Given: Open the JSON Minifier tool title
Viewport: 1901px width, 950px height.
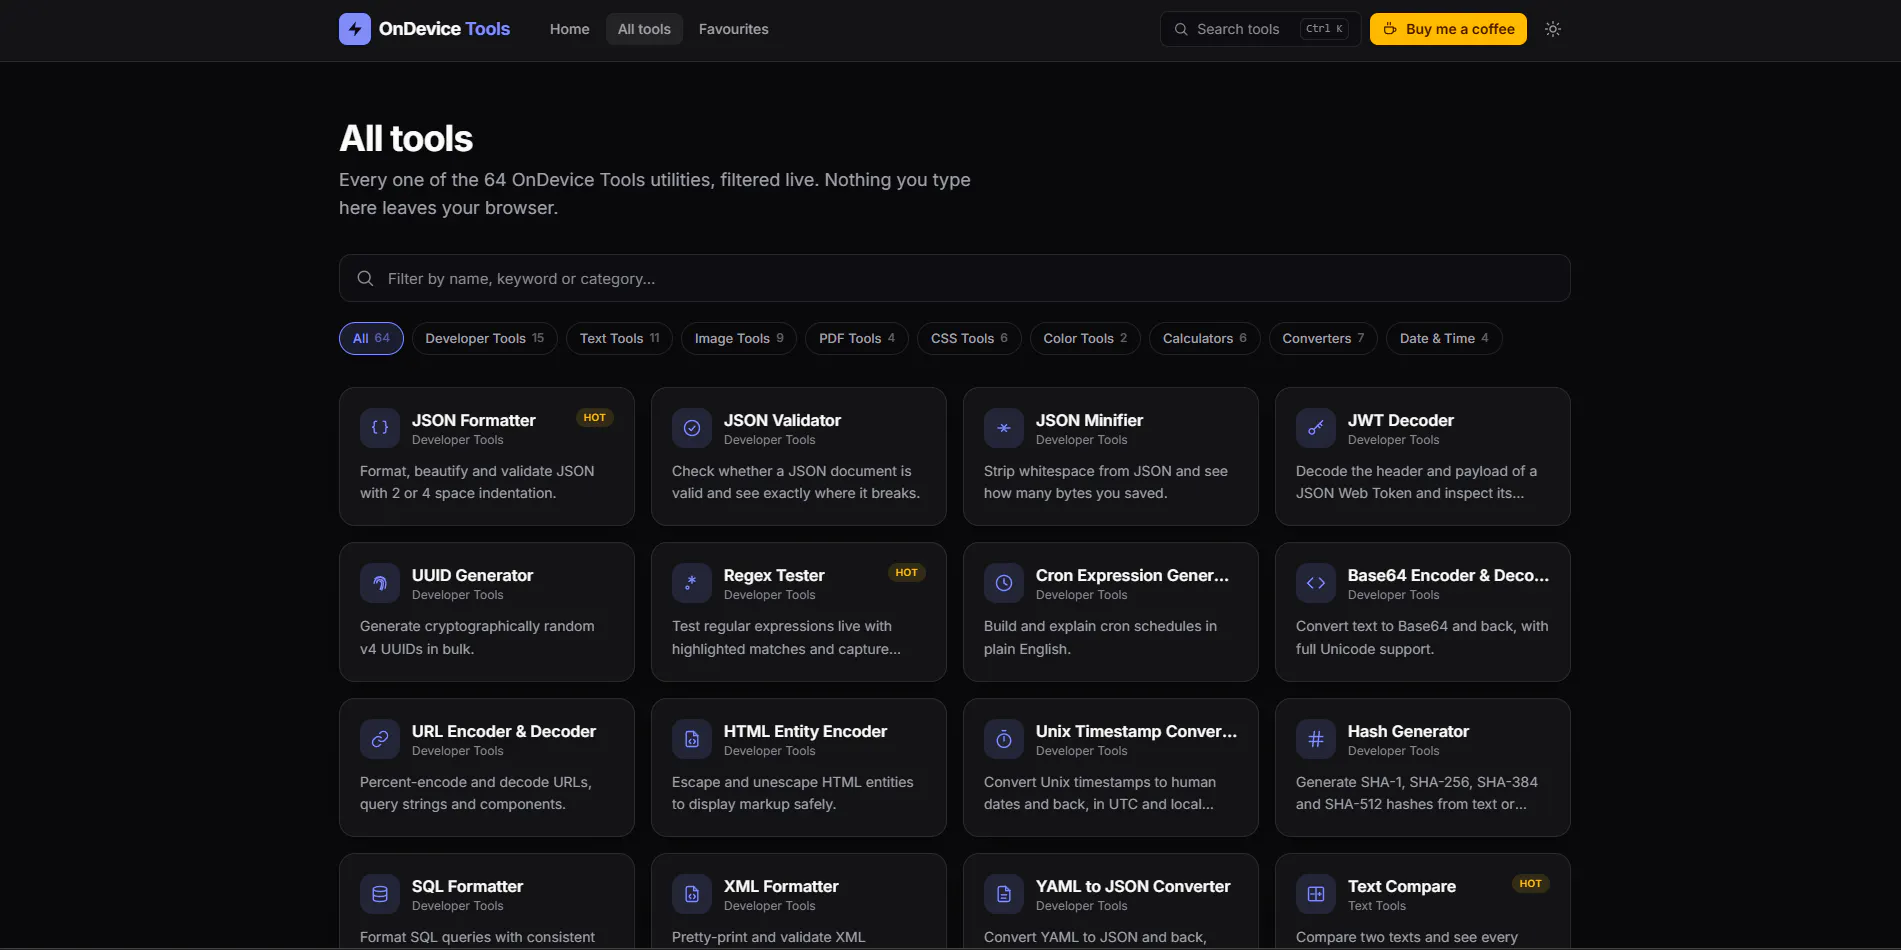Looking at the screenshot, I should pos(1089,420).
